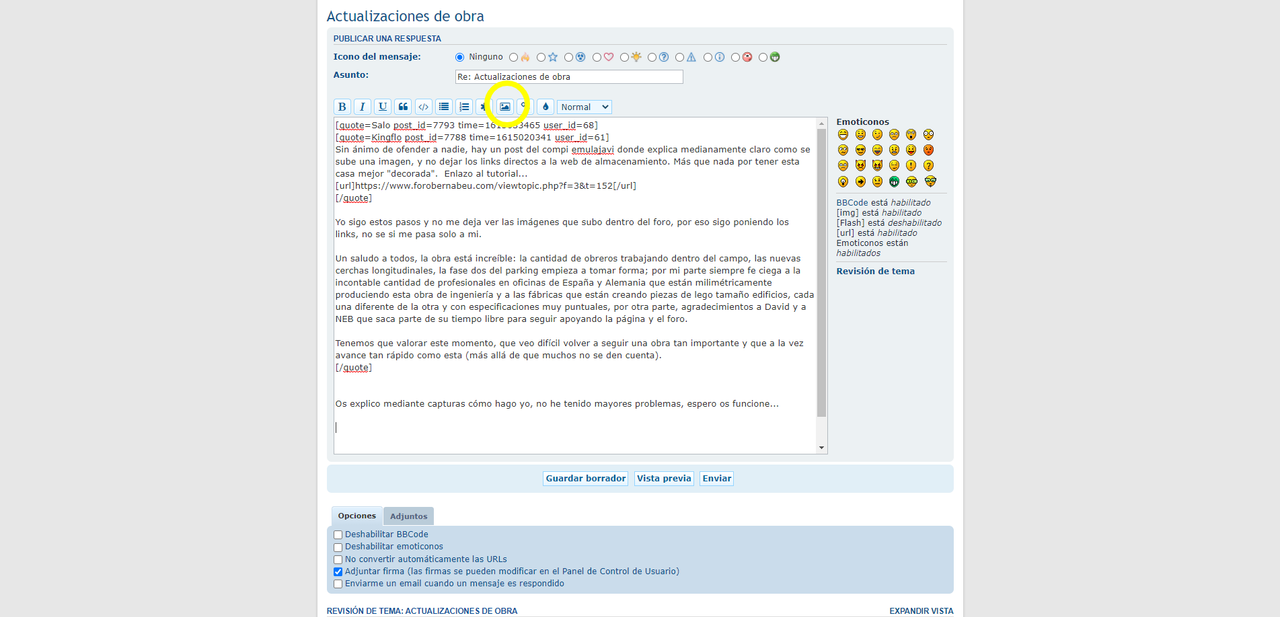Check Enviarme un email cuando responden
The height and width of the screenshot is (617, 1280).
click(x=338, y=584)
